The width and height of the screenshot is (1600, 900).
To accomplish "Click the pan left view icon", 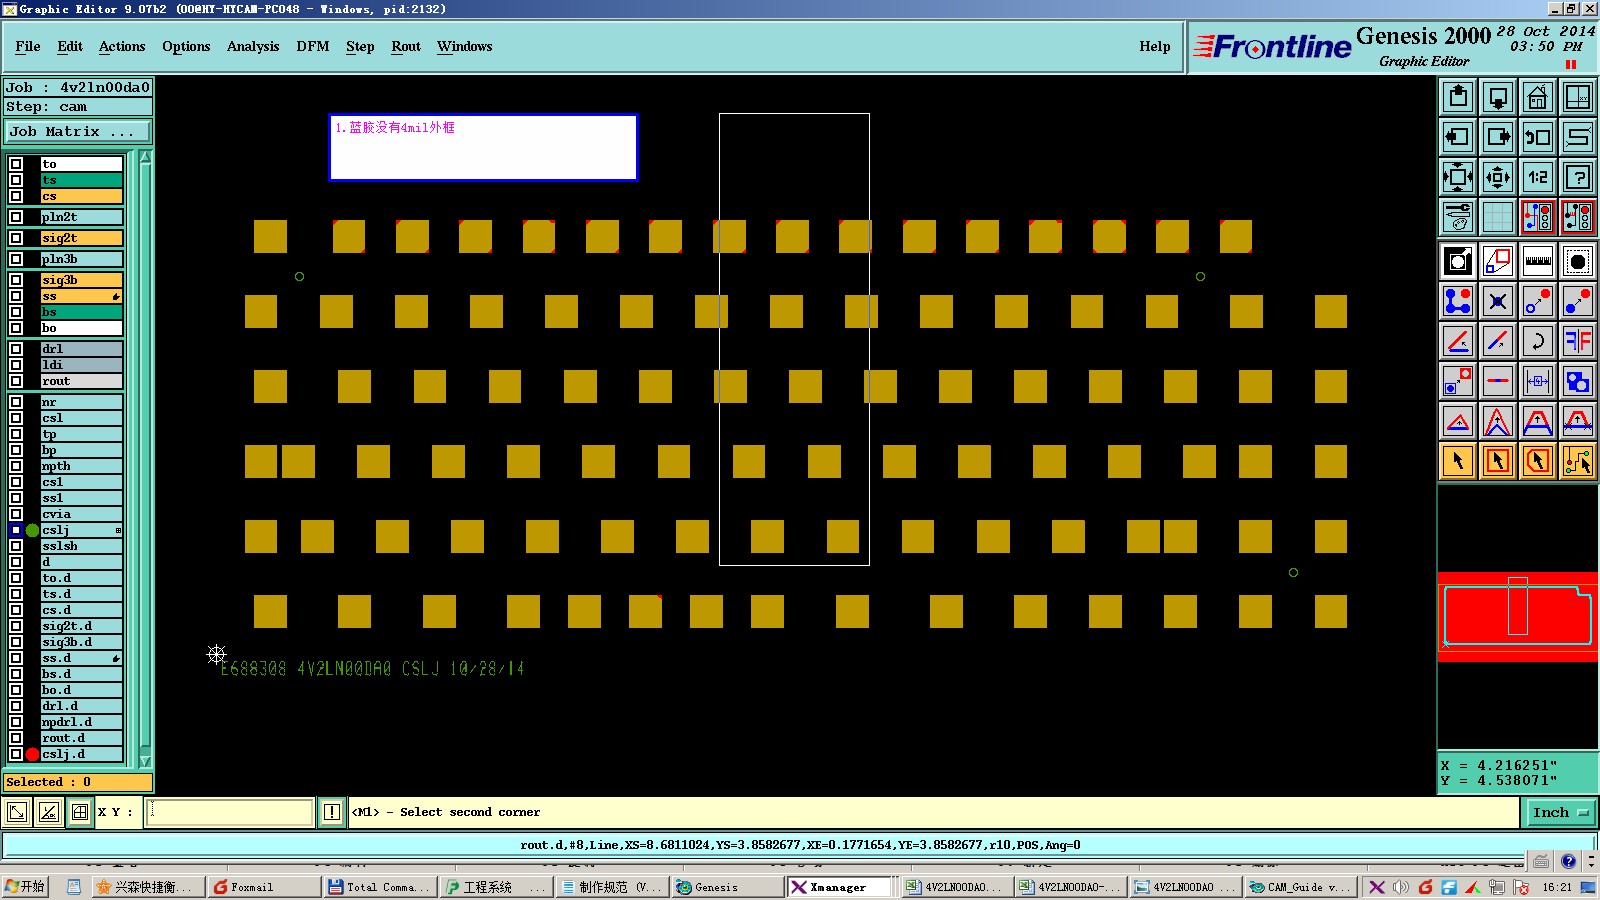I will click(1458, 137).
